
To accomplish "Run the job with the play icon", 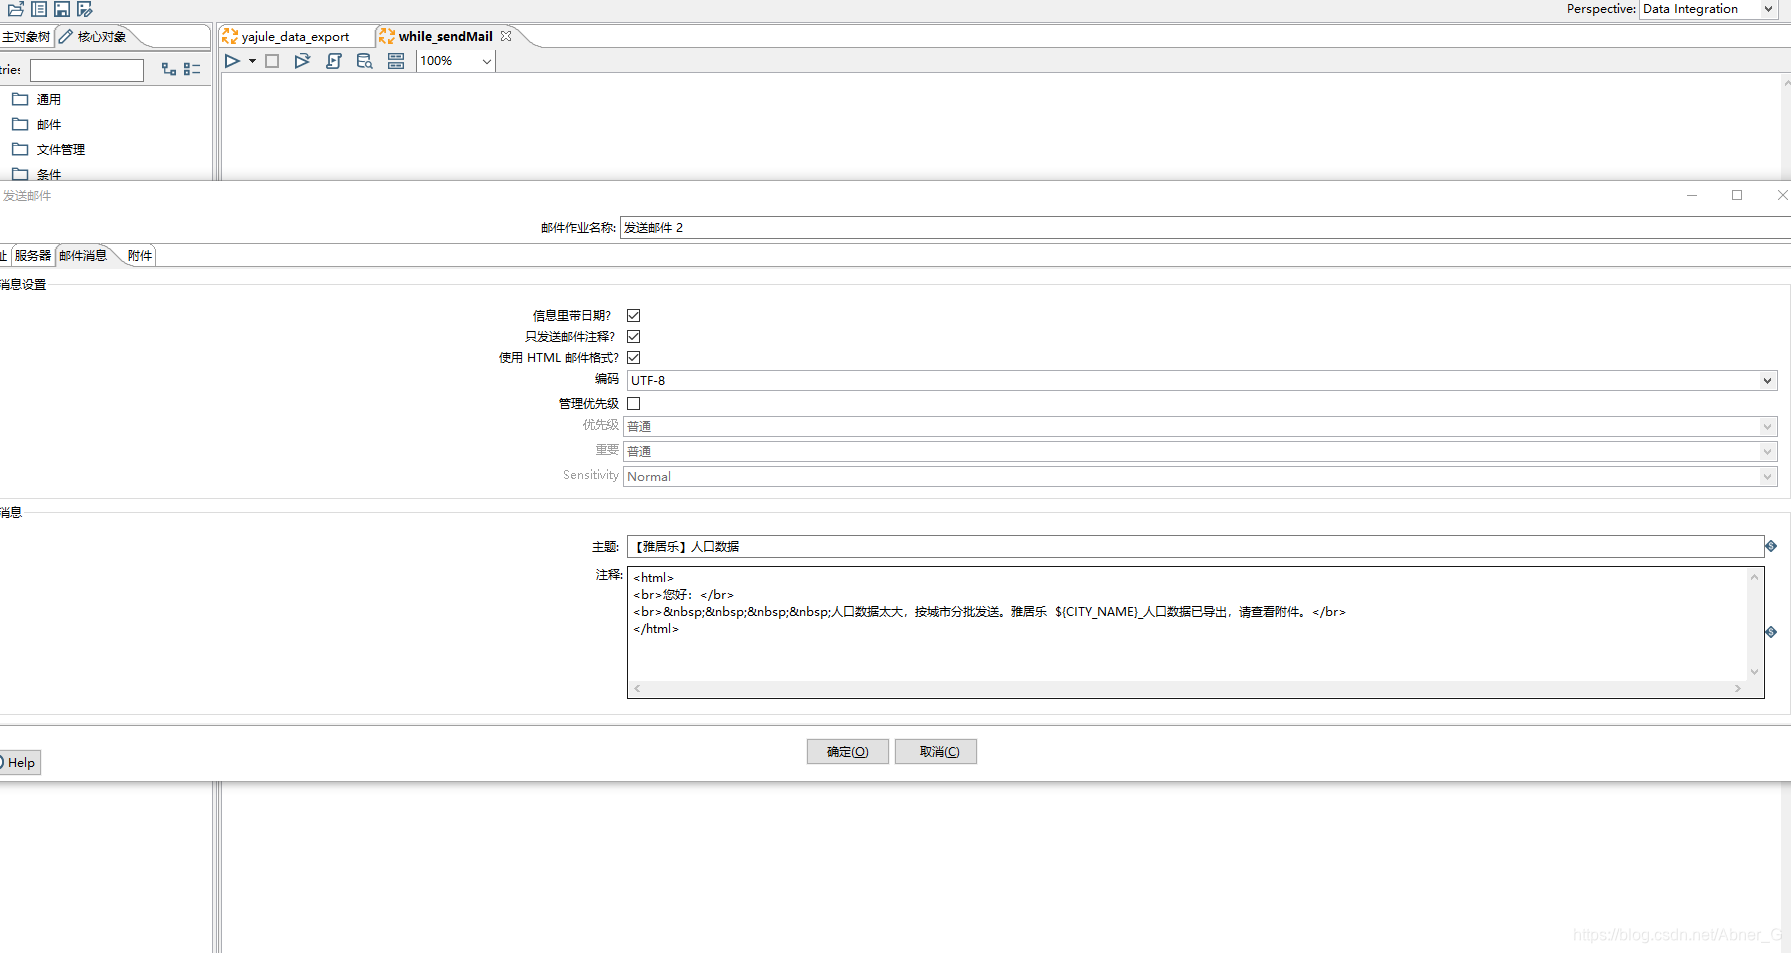I will tap(232, 61).
